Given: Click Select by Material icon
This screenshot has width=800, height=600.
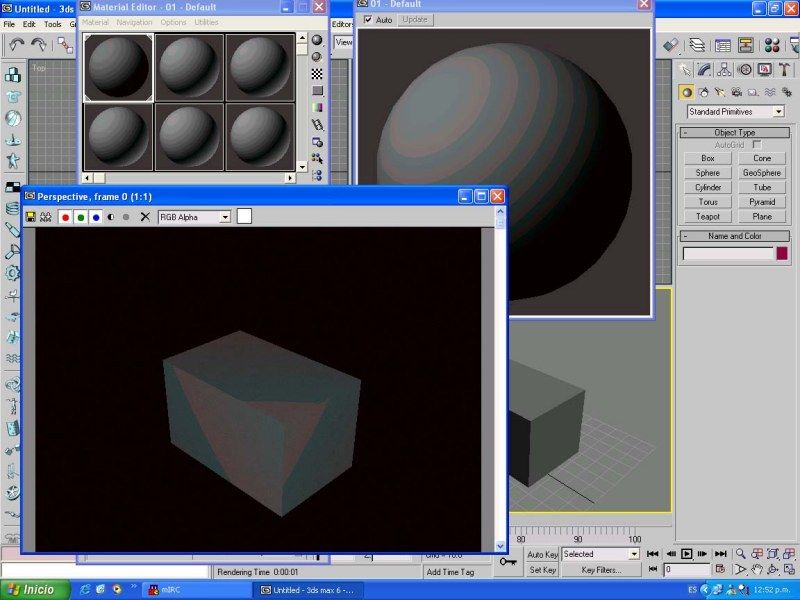Looking at the screenshot, I should (317, 159).
